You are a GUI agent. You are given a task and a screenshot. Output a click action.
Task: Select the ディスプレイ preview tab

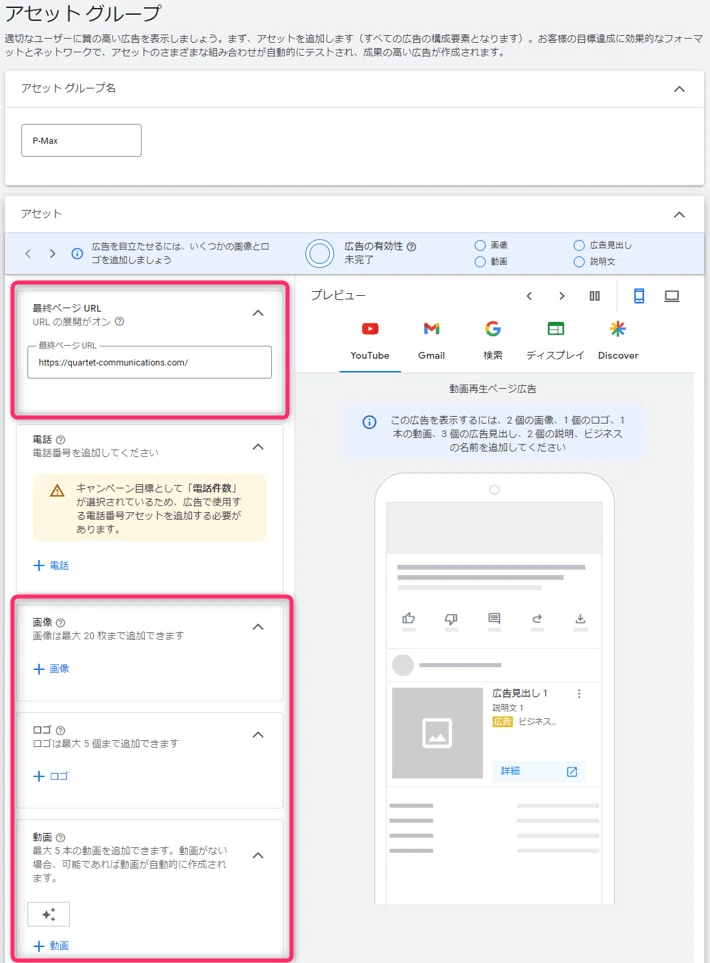click(x=555, y=341)
